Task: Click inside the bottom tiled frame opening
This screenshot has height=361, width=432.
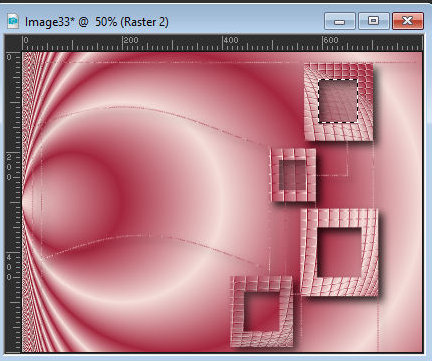Action: 261,311
